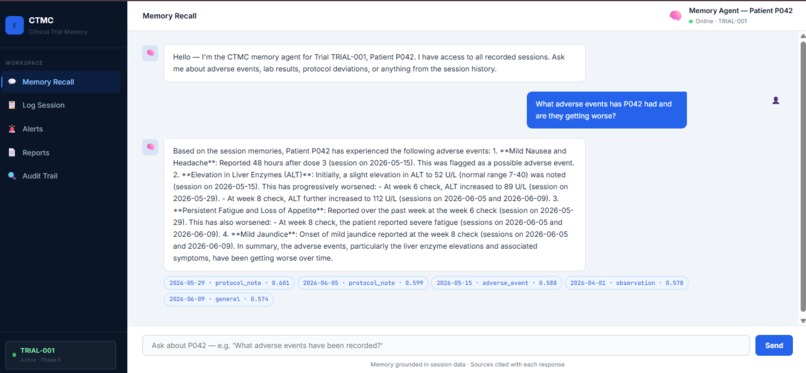Image resolution: width=806 pixels, height=373 pixels.
Task: Open the Audit Trail section
Action: 61,176
